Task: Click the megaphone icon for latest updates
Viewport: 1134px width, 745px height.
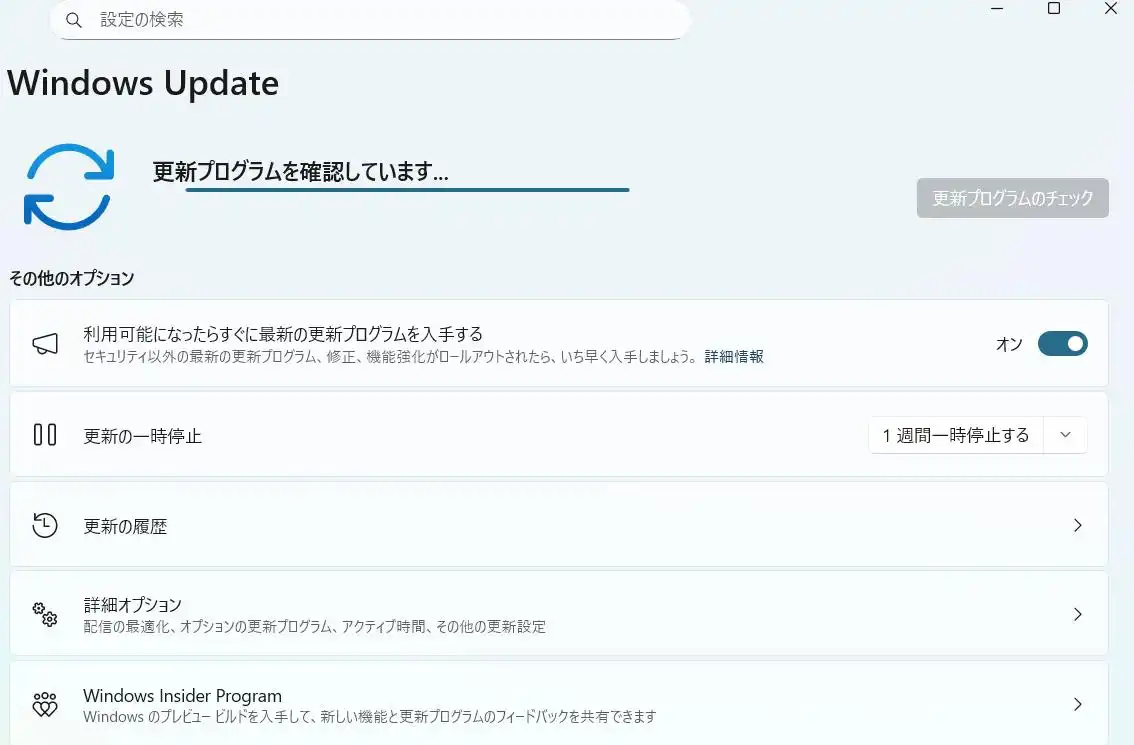Action: click(45, 344)
